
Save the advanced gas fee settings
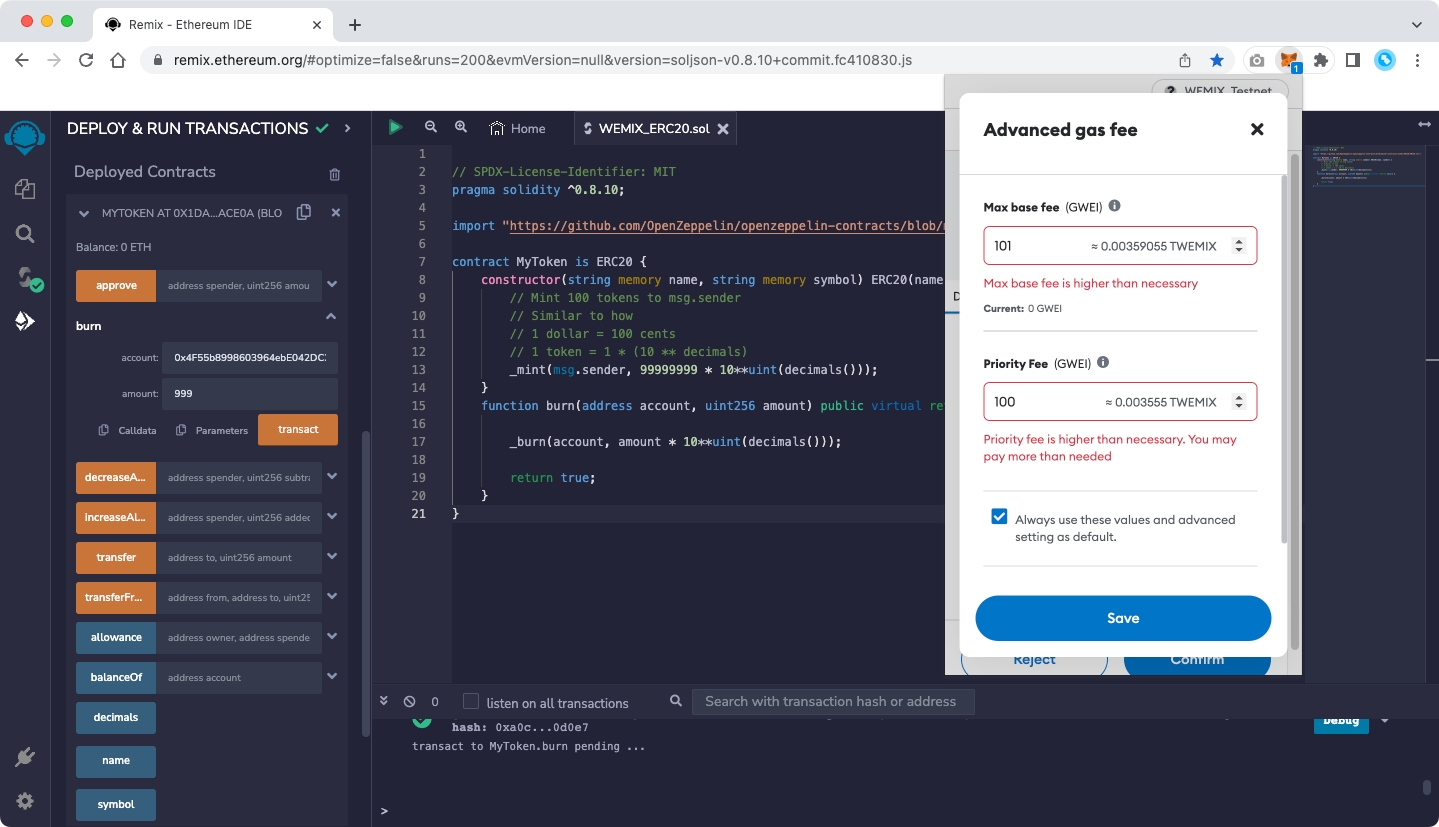tap(1122, 618)
